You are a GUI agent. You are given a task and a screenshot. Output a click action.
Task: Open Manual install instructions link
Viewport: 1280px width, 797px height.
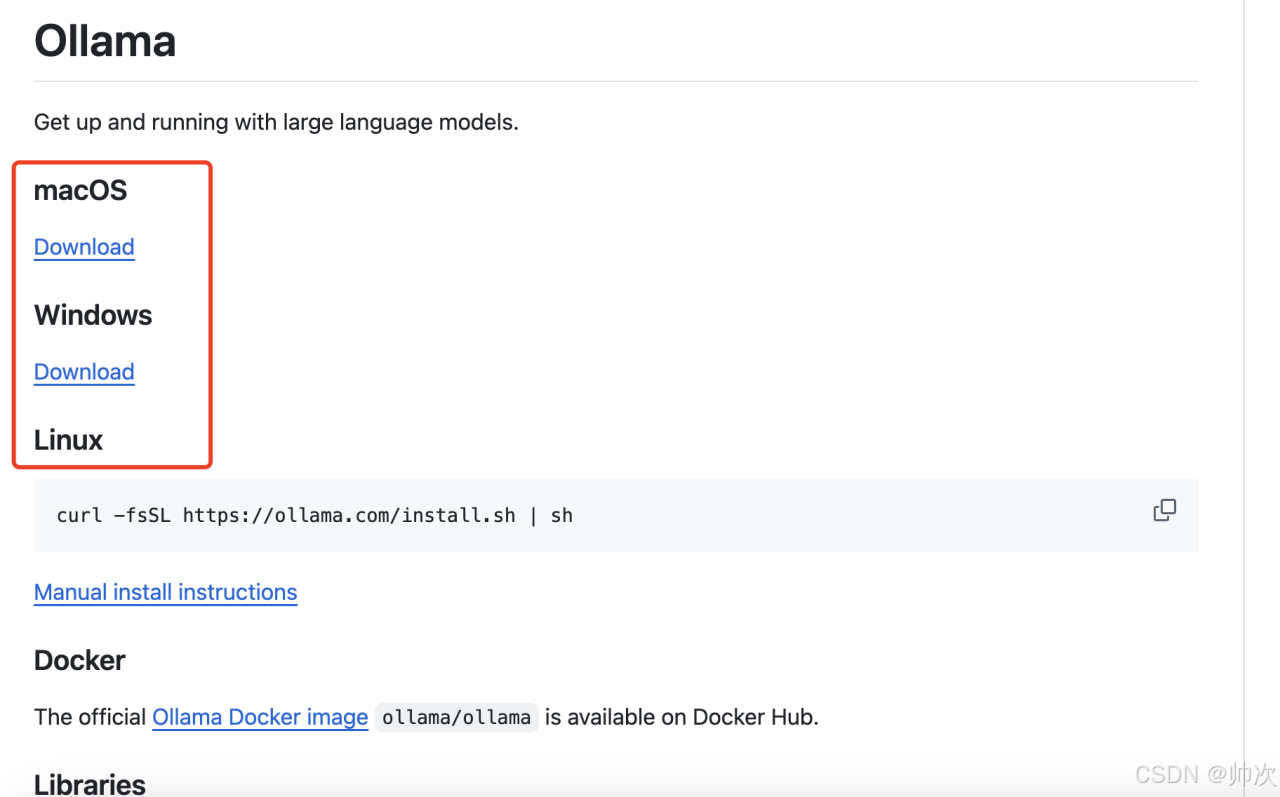point(166,592)
